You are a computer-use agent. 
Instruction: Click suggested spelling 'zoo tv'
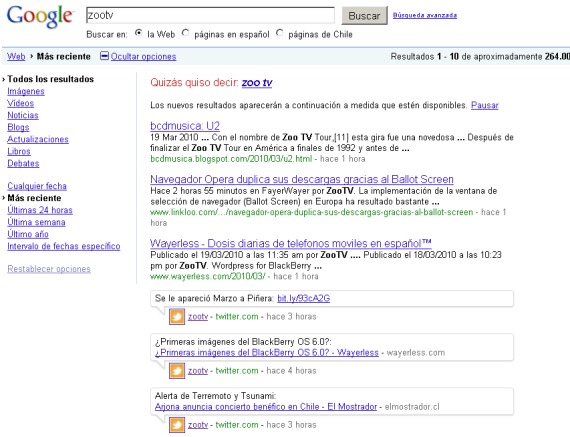point(257,83)
